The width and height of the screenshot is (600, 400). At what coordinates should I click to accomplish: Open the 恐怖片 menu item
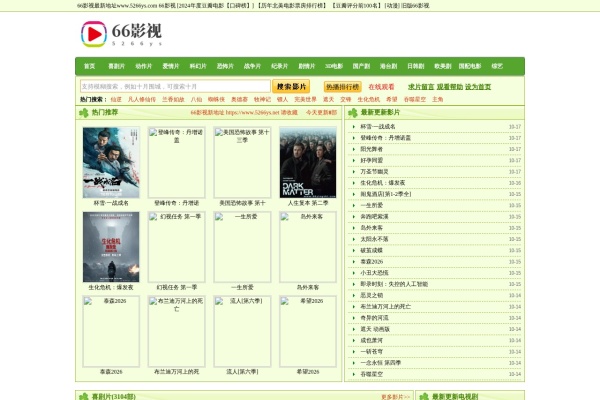225,66
